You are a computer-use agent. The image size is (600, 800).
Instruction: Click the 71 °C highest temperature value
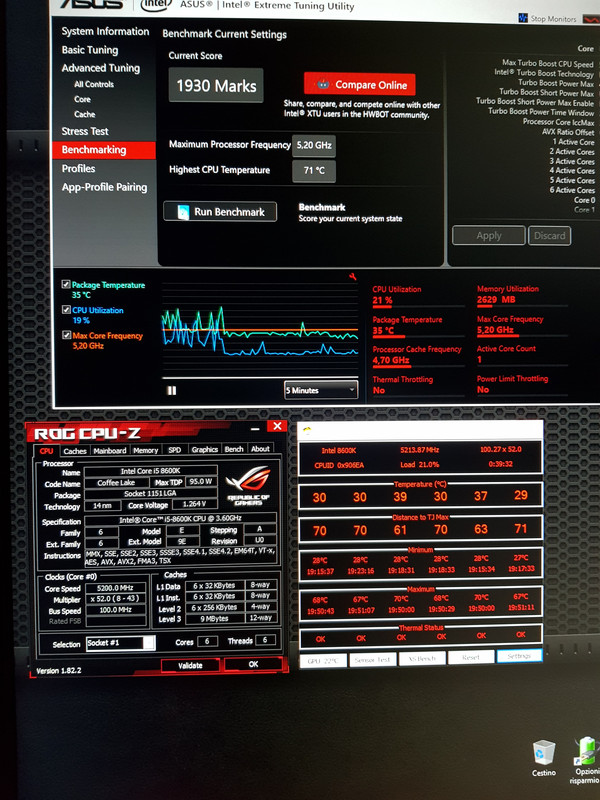coord(314,170)
